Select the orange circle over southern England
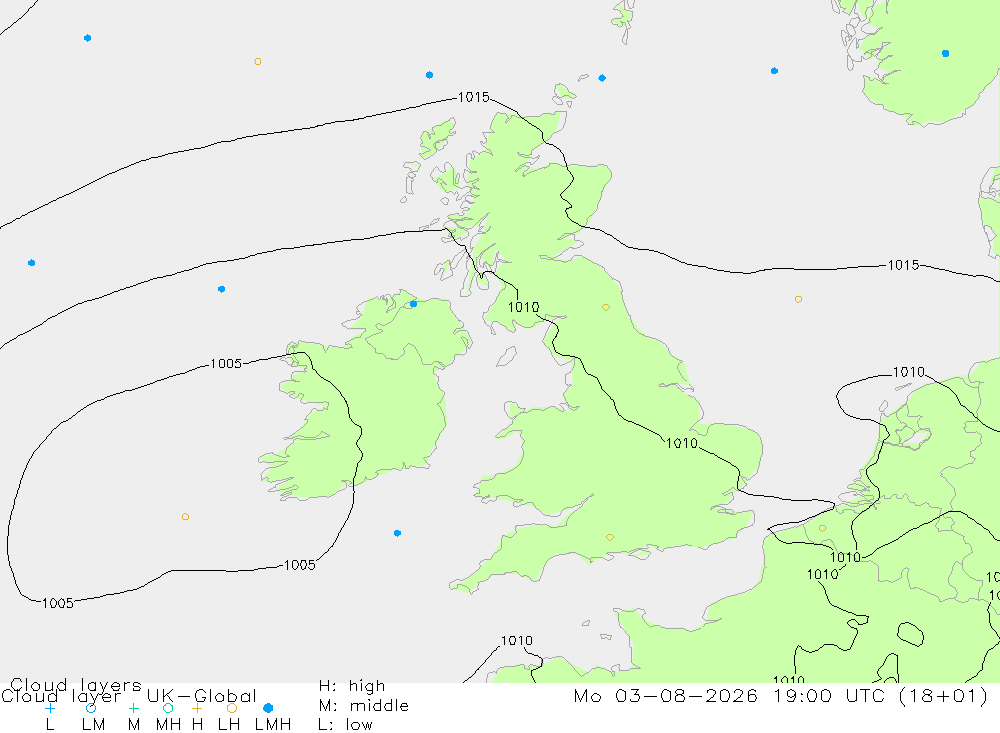Image resolution: width=1000 pixels, height=733 pixels. (610, 538)
